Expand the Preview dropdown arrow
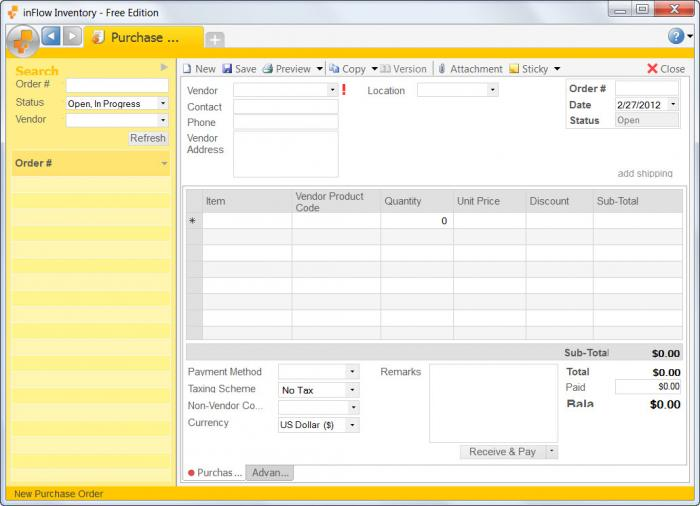 (x=320, y=69)
